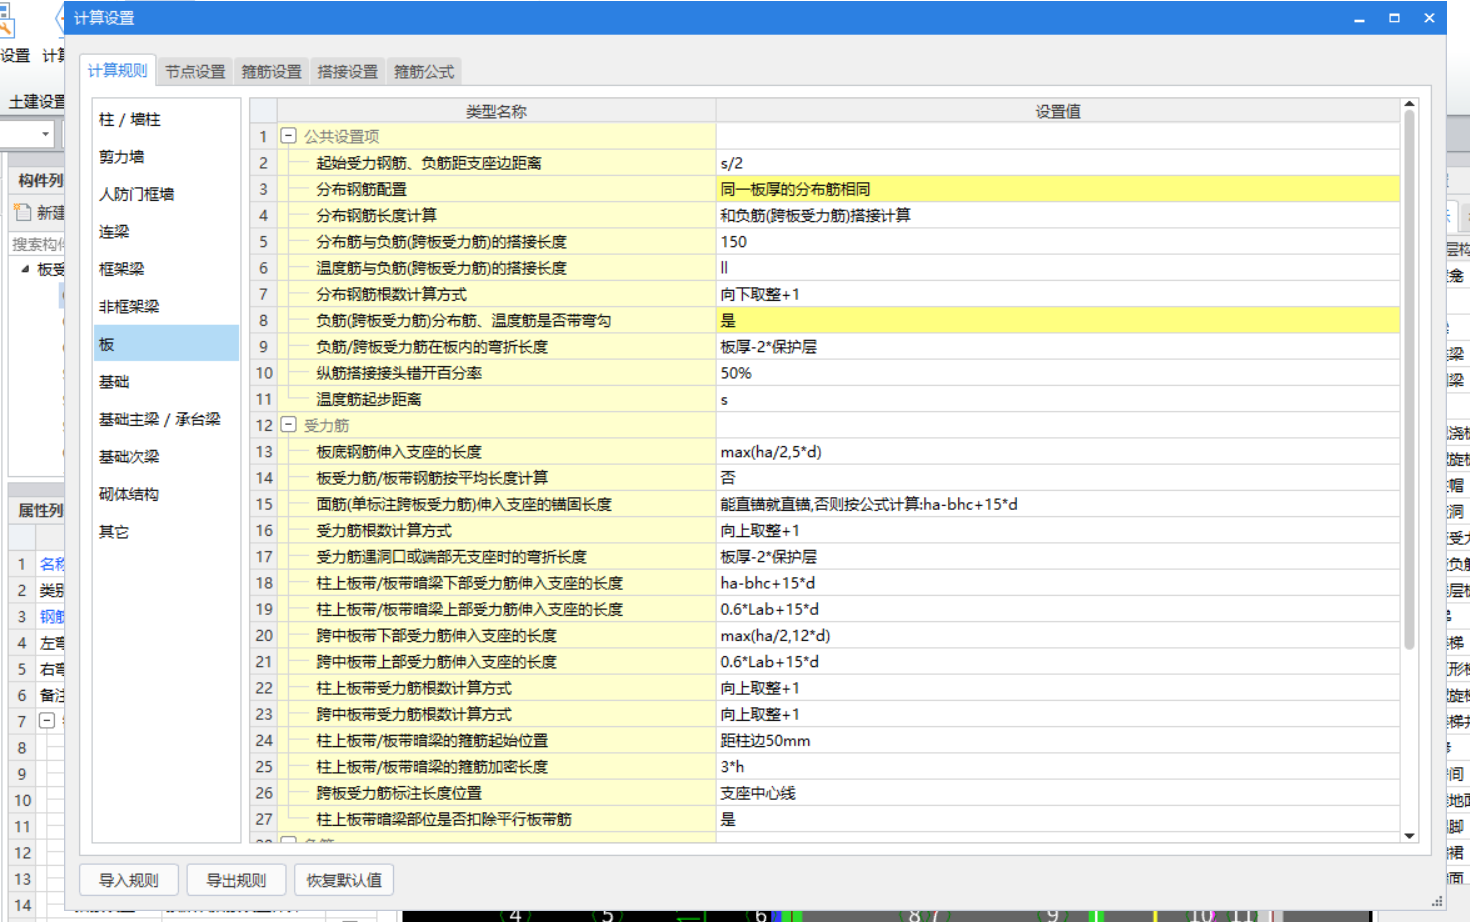
Task: Click value 否 in row 14
Action: click(1058, 478)
